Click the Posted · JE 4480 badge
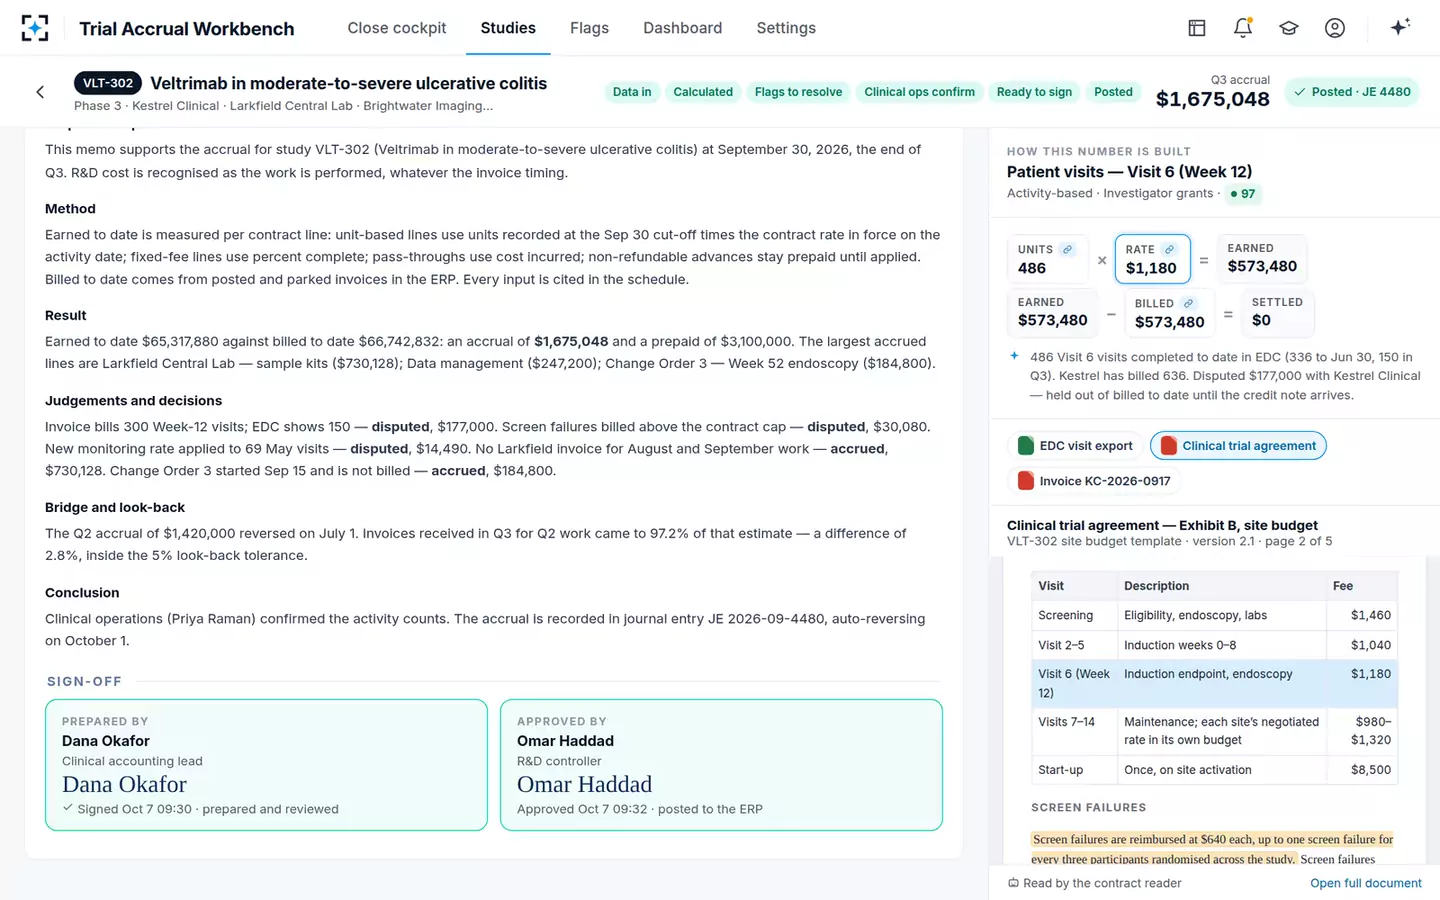The width and height of the screenshot is (1440, 900). coord(1352,92)
